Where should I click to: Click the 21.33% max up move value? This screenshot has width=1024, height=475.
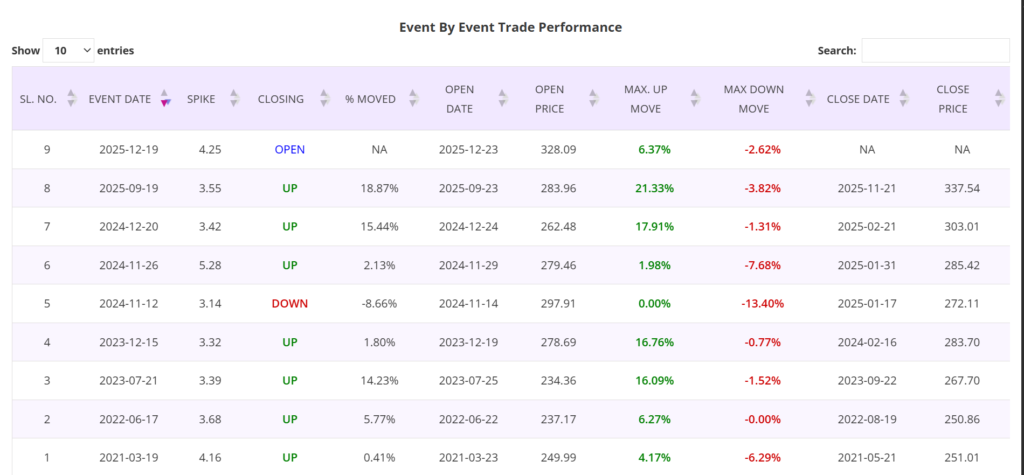click(654, 188)
